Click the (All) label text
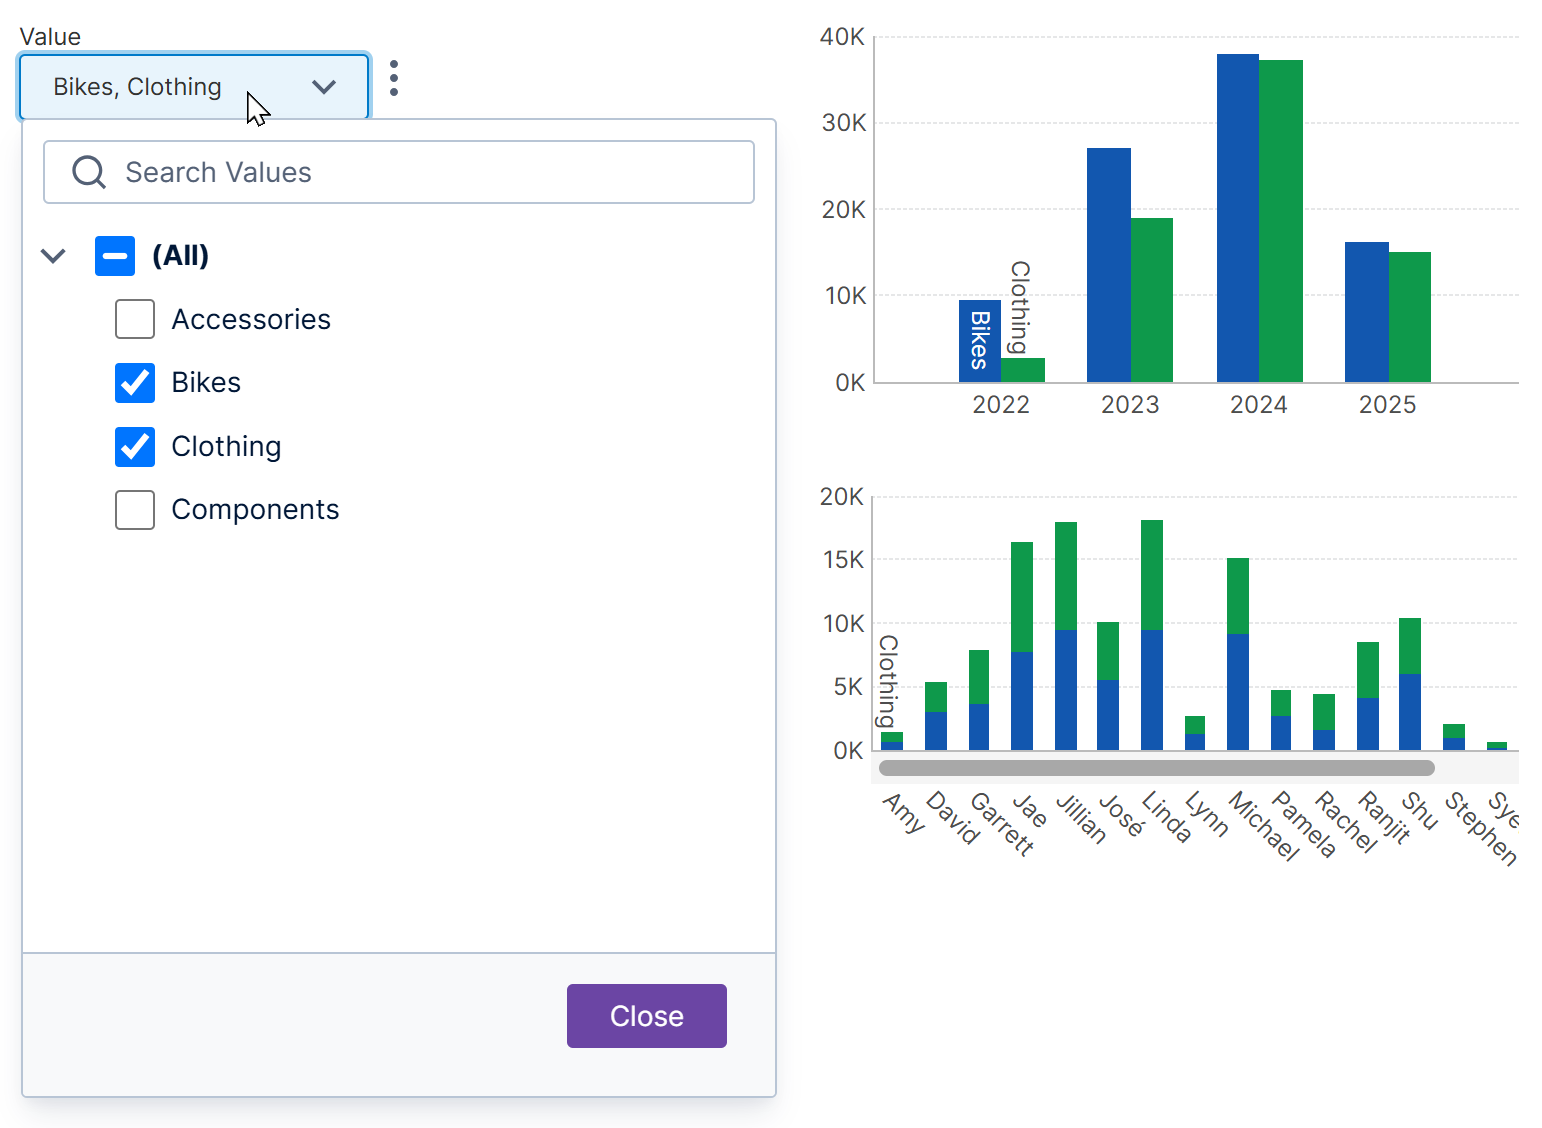The image size is (1542, 1128). tap(181, 256)
